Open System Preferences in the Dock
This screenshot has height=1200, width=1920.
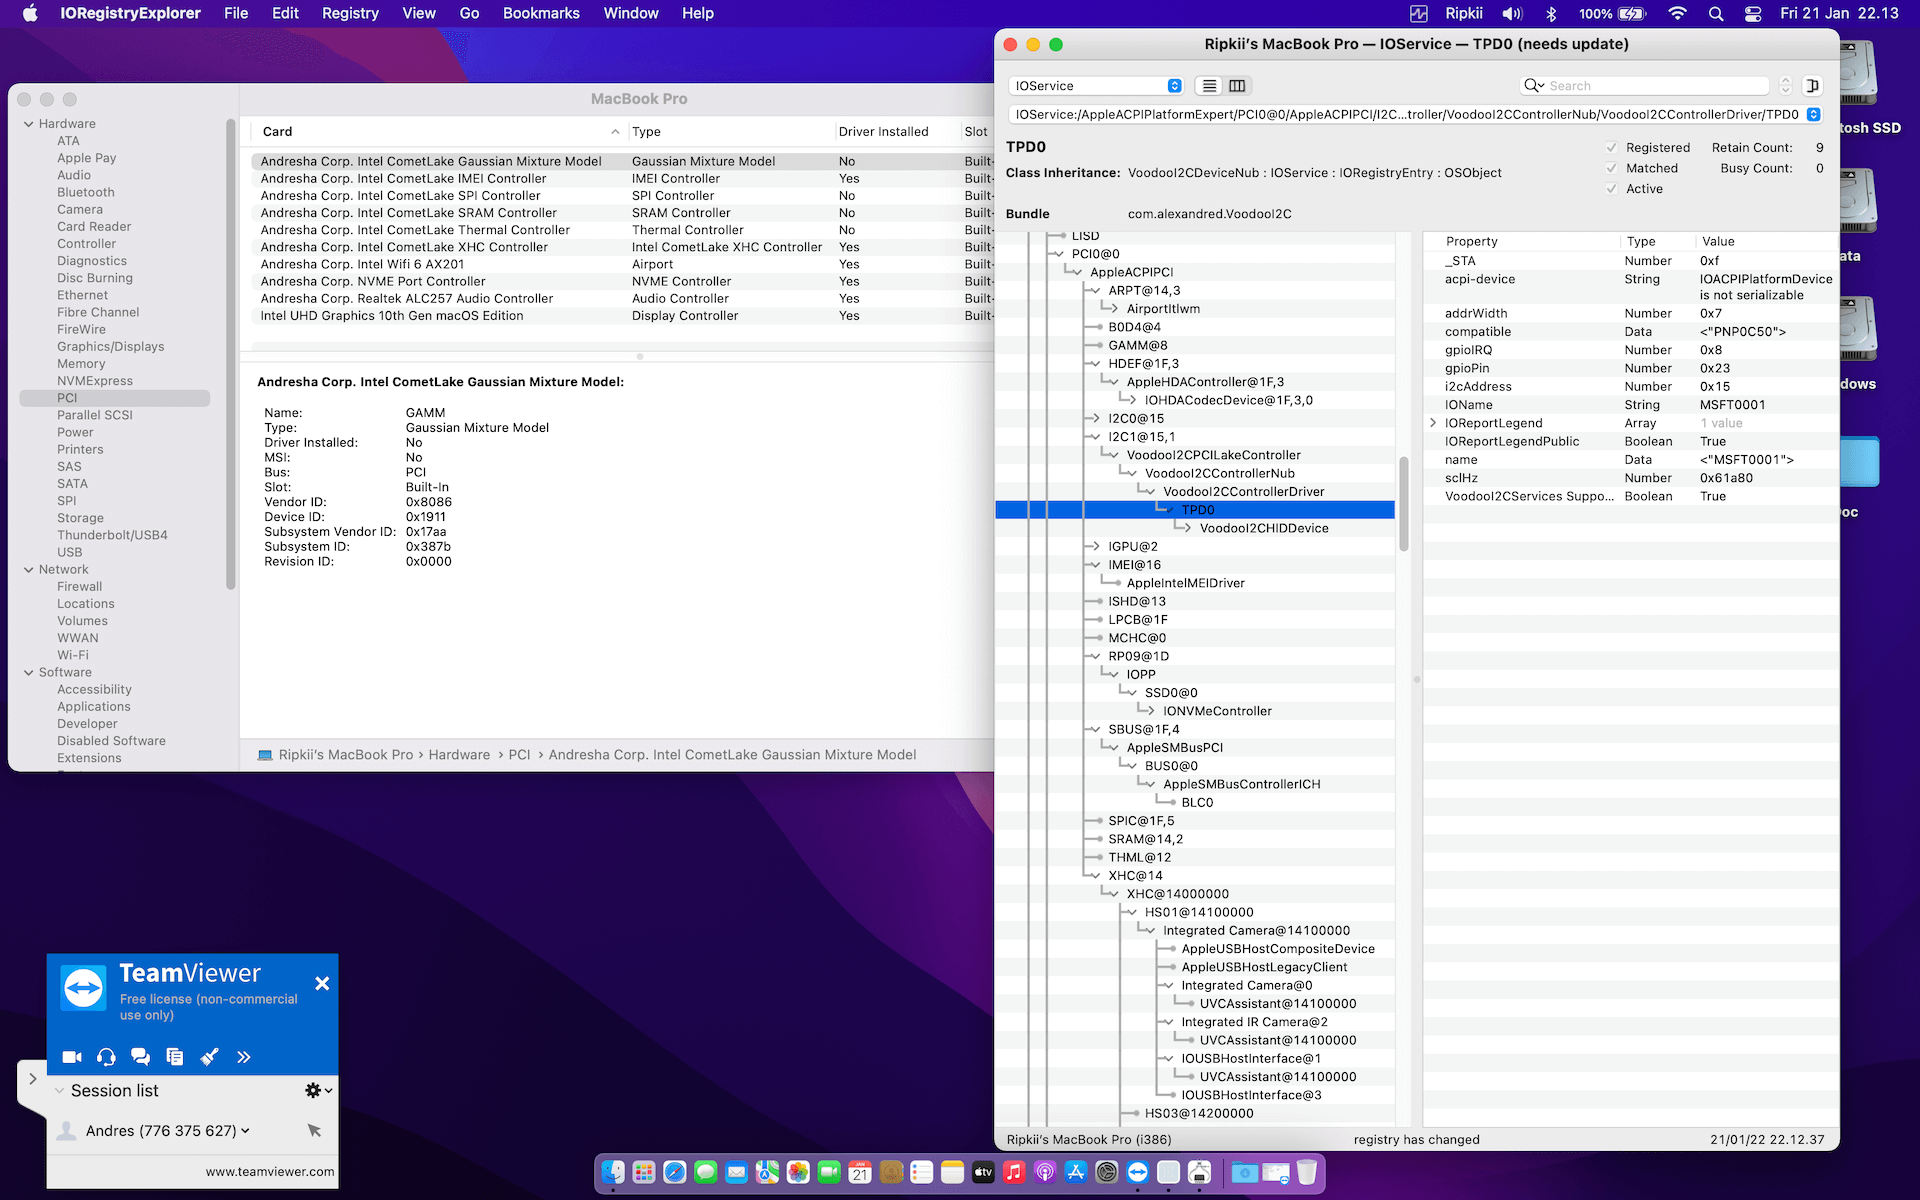click(x=1107, y=1172)
